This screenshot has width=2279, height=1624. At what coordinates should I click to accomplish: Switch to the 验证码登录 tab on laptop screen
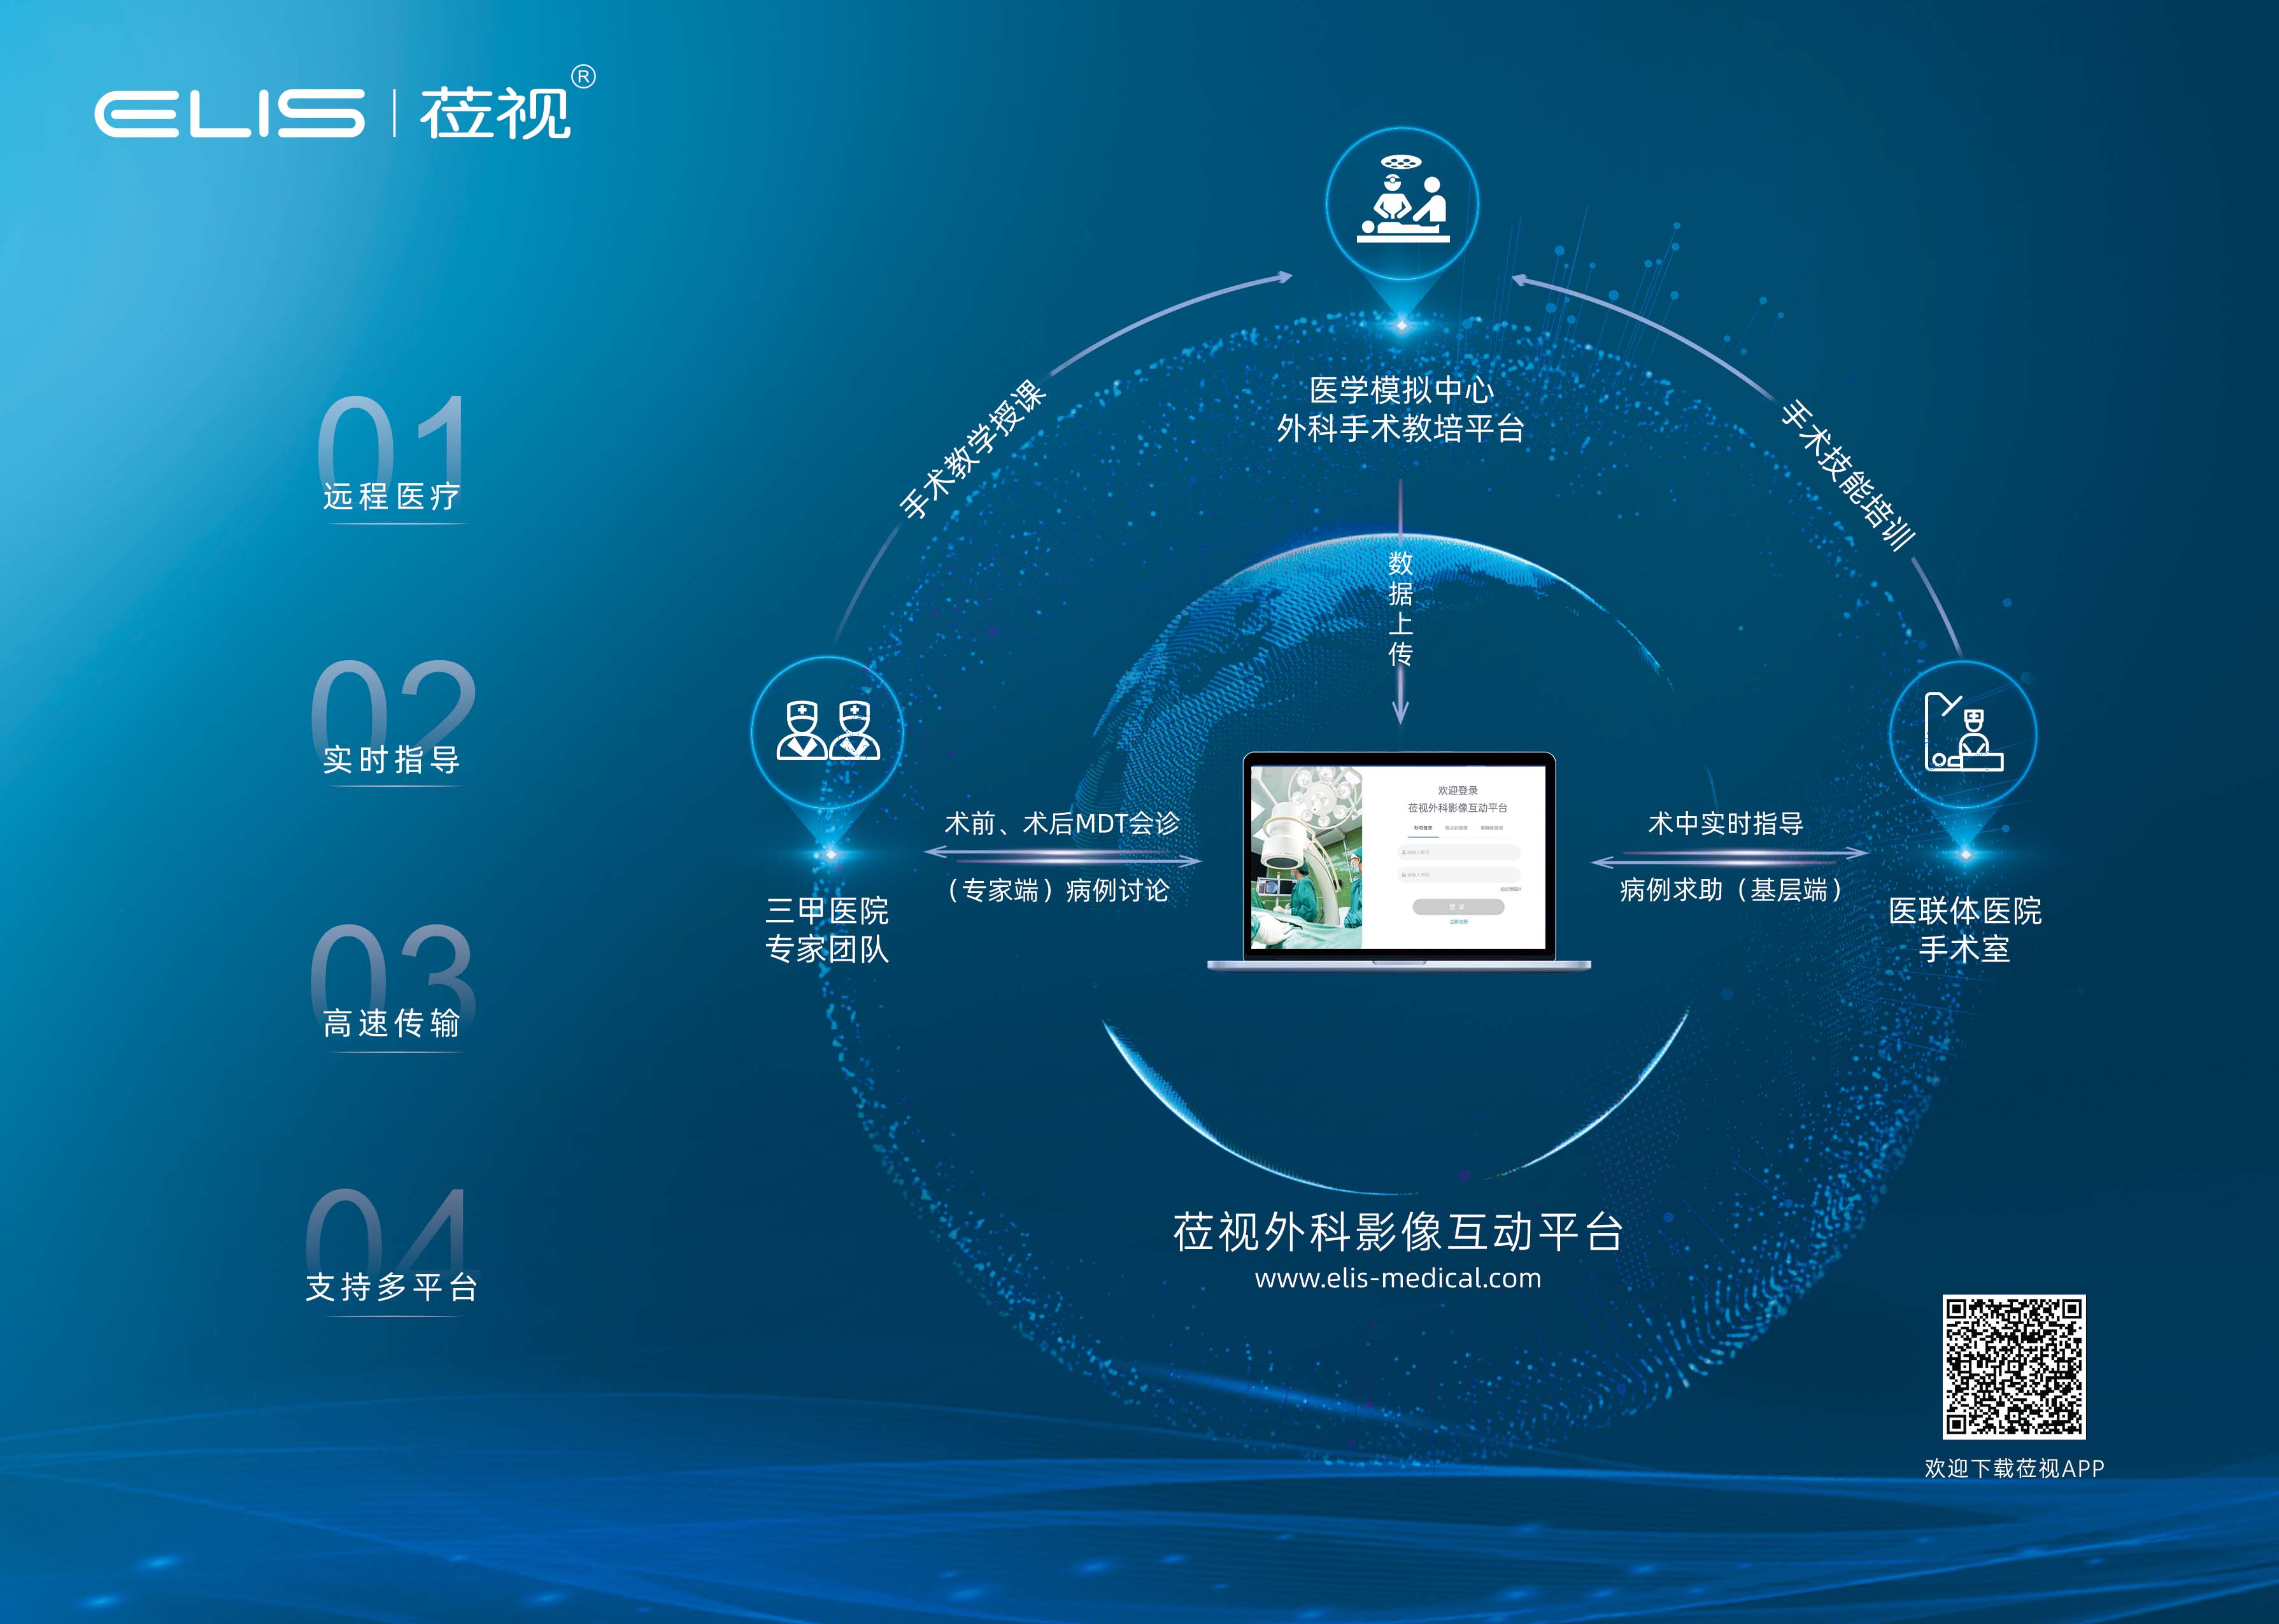click(1456, 828)
